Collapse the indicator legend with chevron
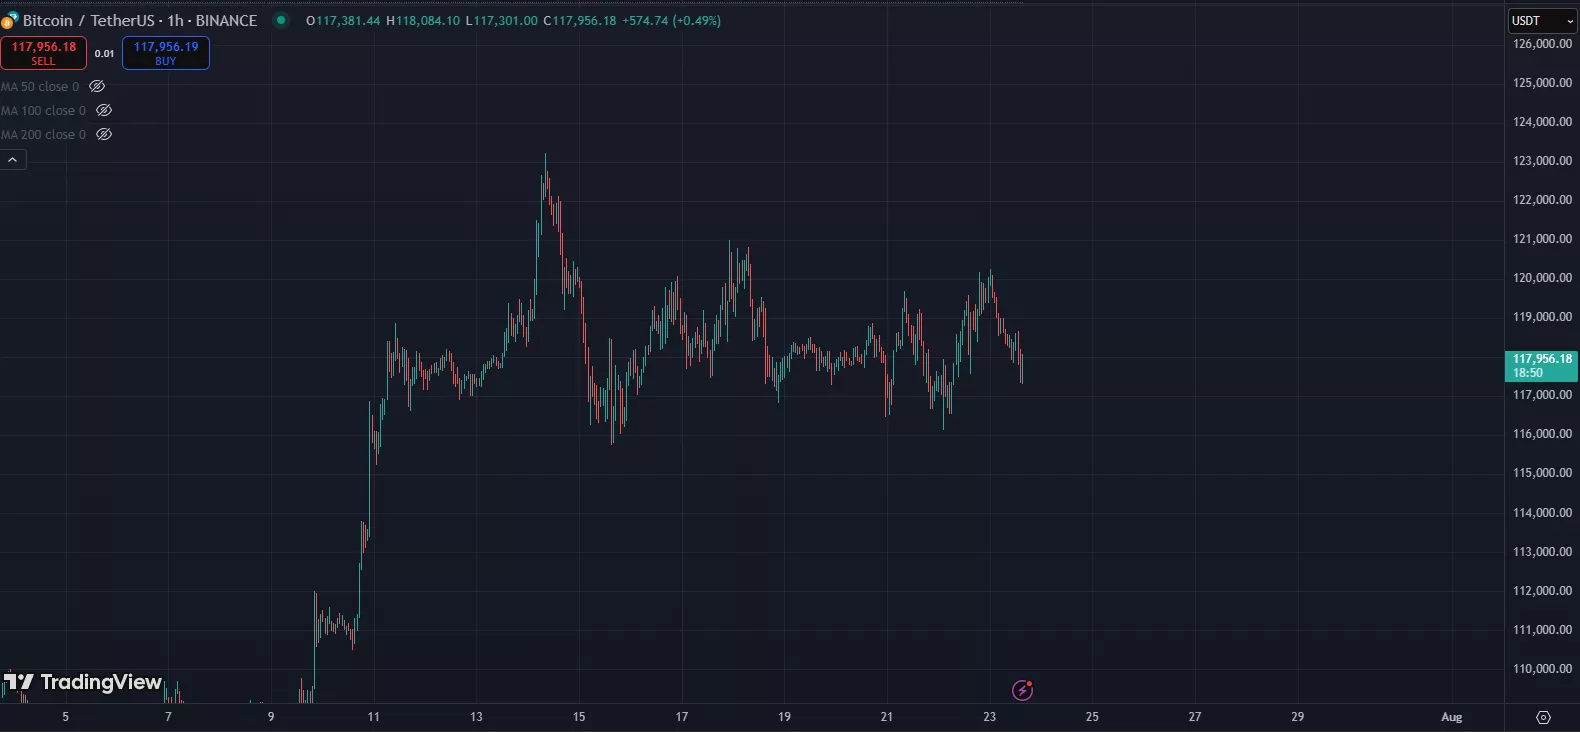Viewport: 1580px width, 732px height. point(13,160)
